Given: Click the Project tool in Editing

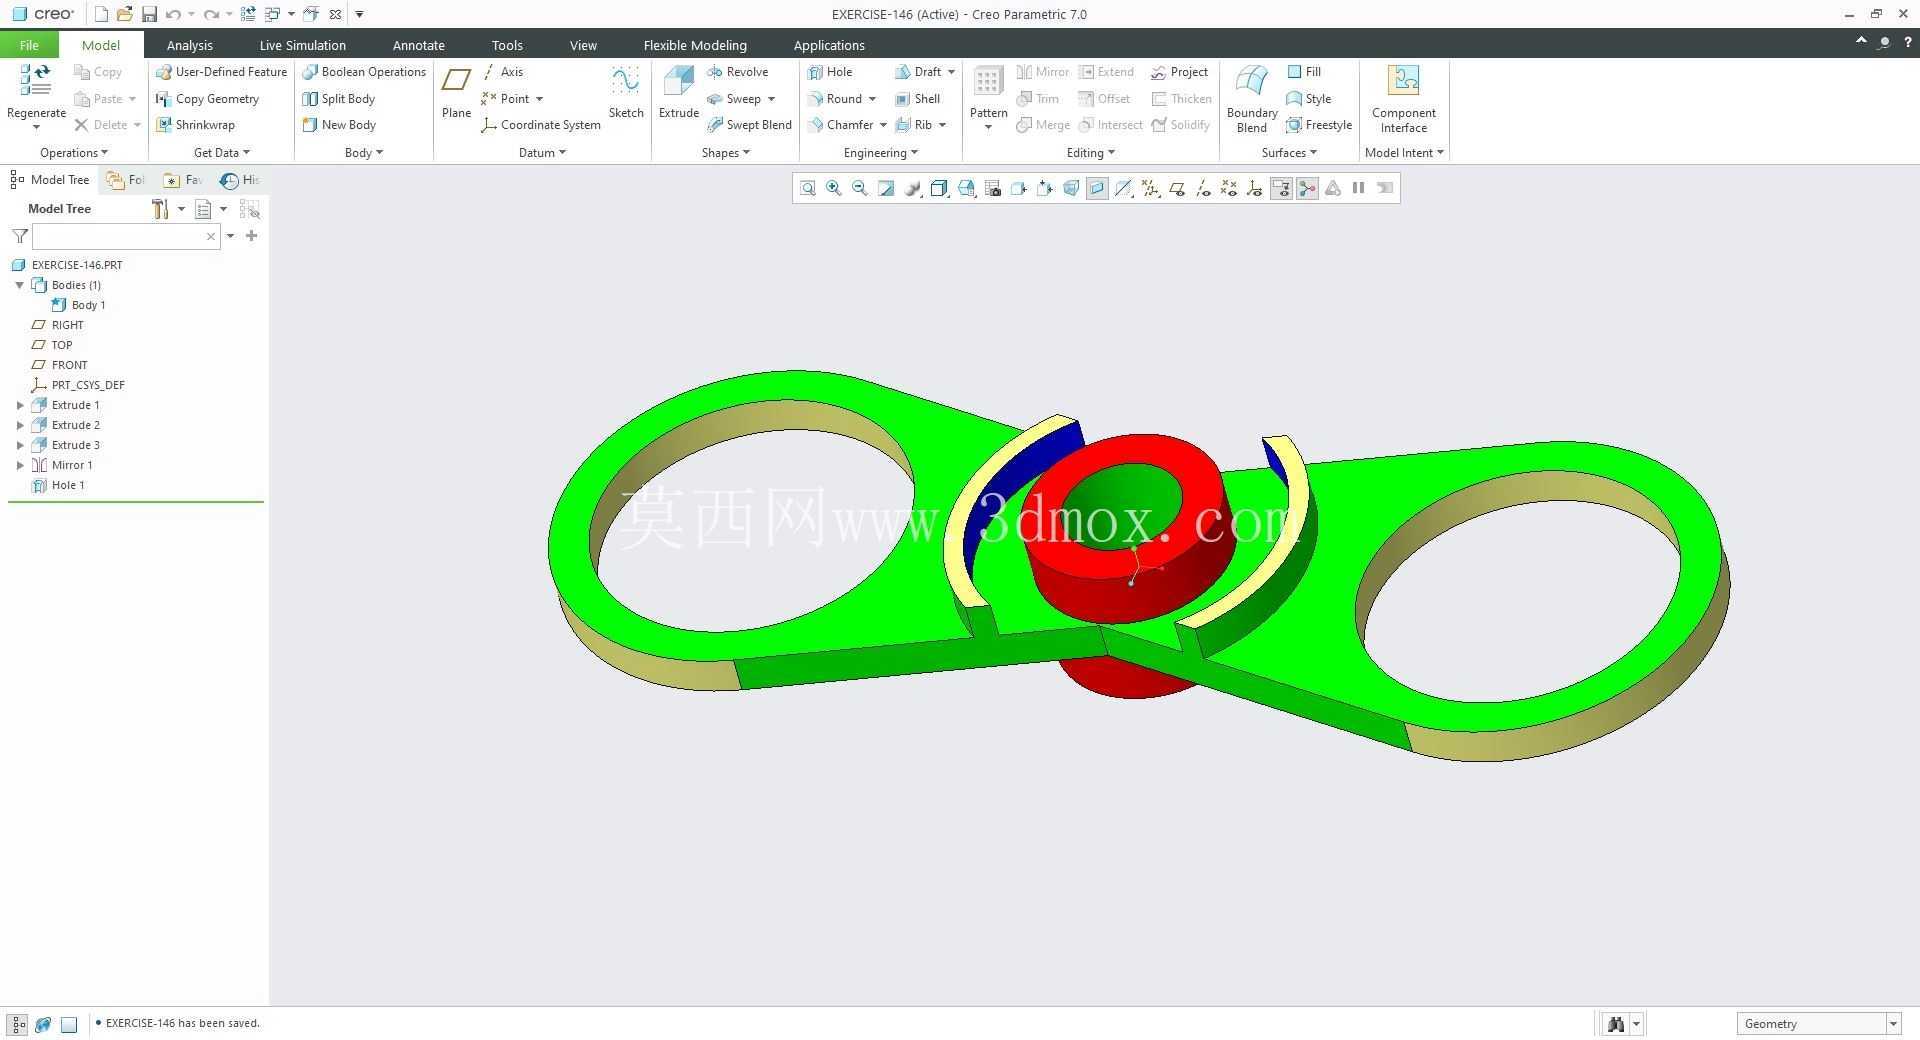Looking at the screenshot, I should pyautogui.click(x=1179, y=72).
